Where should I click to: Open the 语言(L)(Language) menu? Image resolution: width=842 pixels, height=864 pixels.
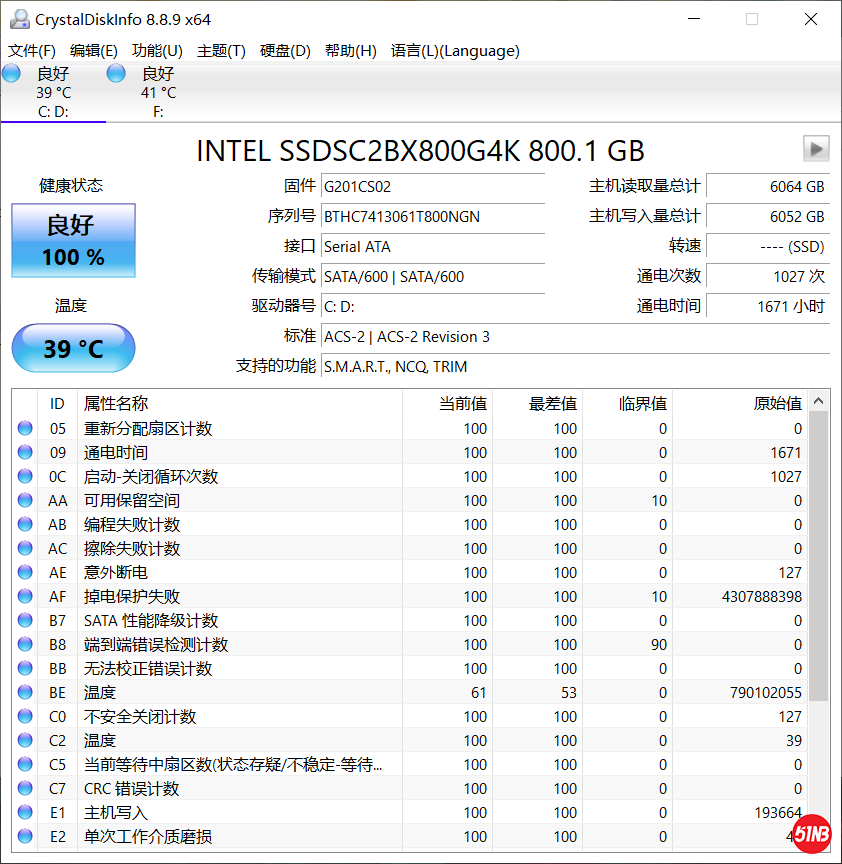pyautogui.click(x=455, y=51)
